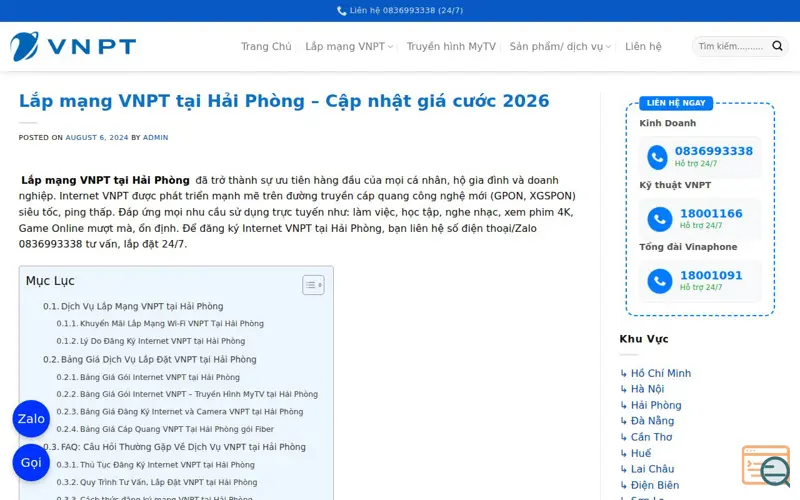Jump to 0.3.2 Quy Trình Tư Vấn, Lắp Đặt

tap(157, 482)
